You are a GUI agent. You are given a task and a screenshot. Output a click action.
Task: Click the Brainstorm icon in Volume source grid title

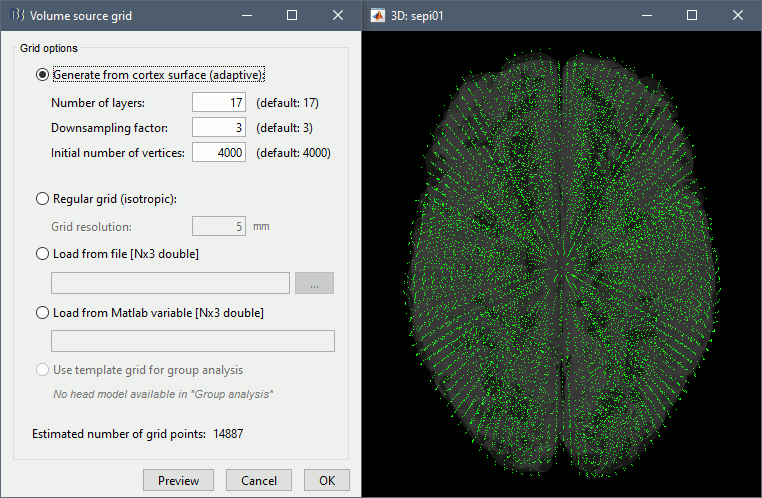point(16,16)
